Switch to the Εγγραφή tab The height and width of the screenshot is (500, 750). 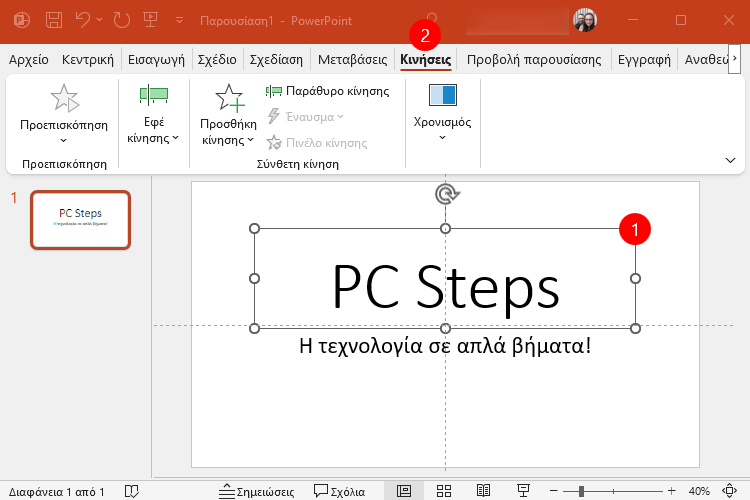644,60
